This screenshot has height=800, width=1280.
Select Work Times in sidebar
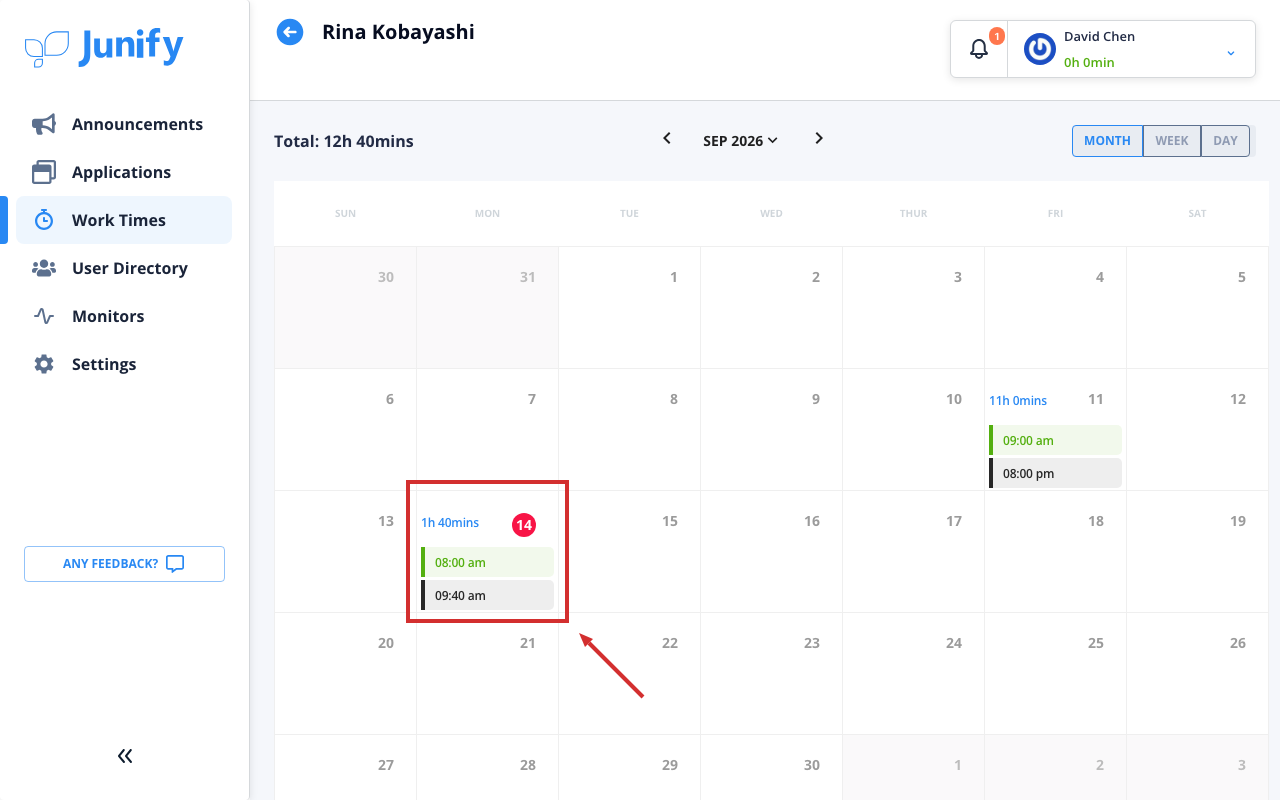(x=124, y=220)
